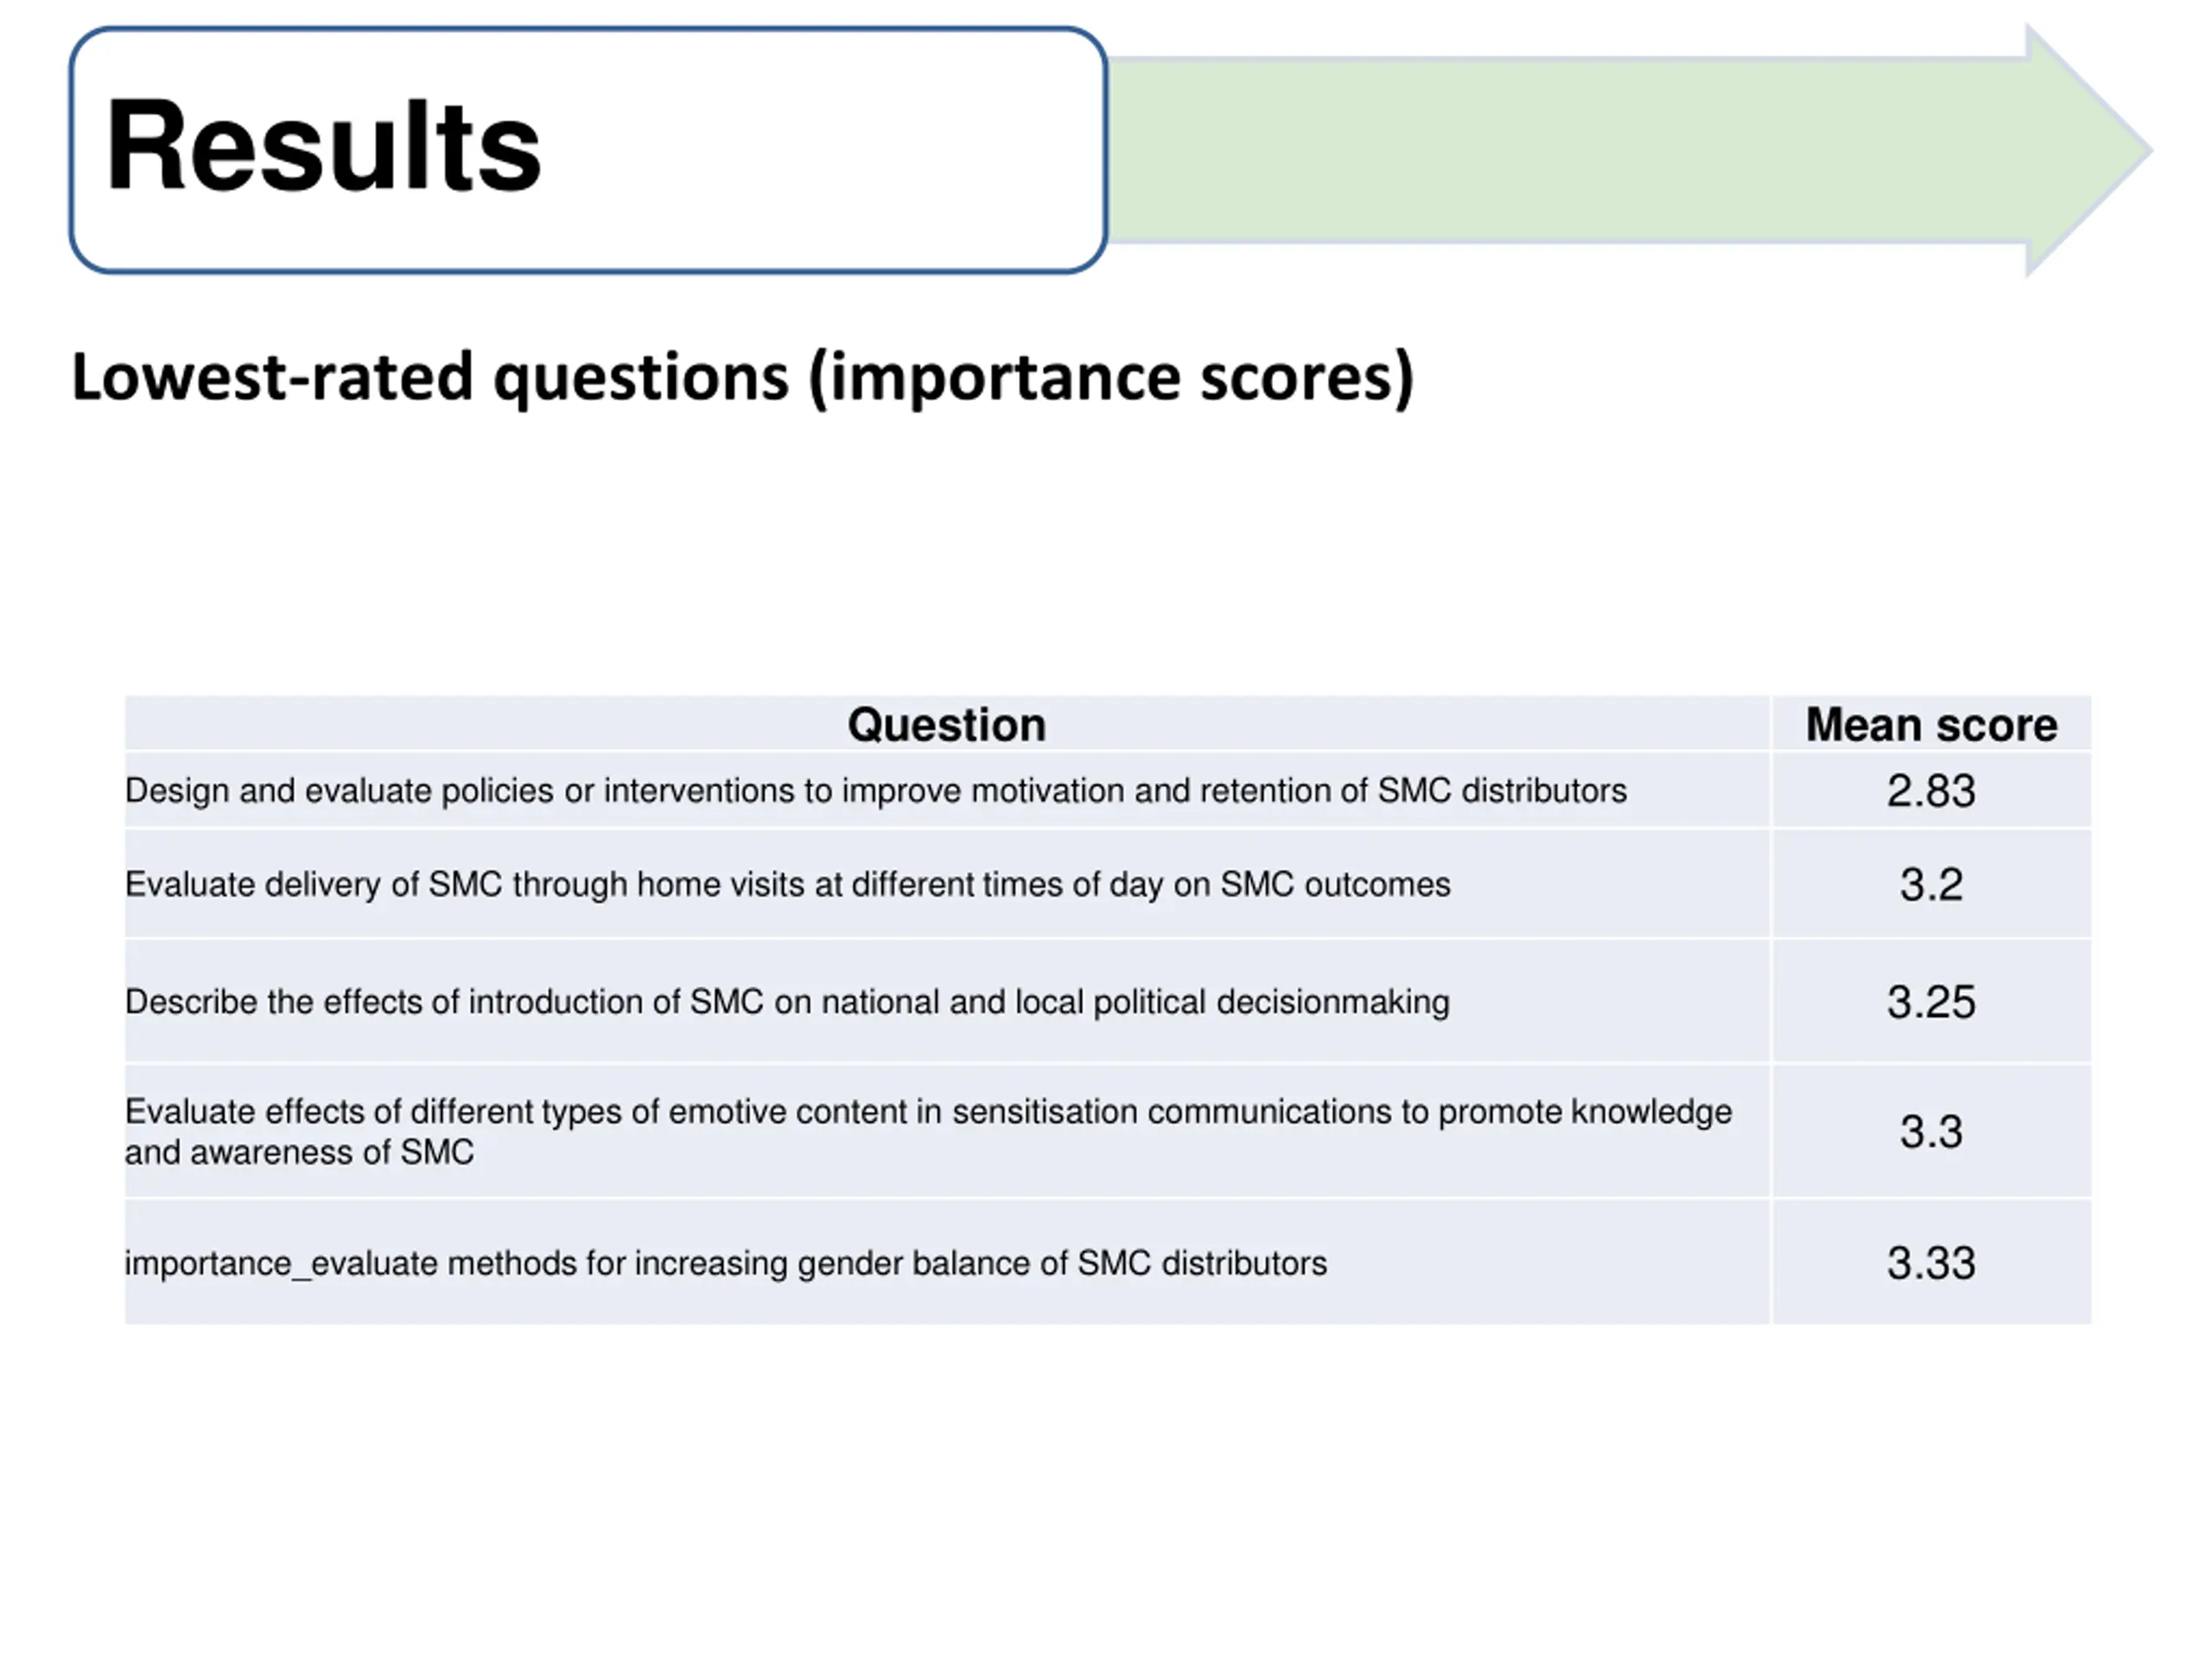Click the Results title box

588,150
